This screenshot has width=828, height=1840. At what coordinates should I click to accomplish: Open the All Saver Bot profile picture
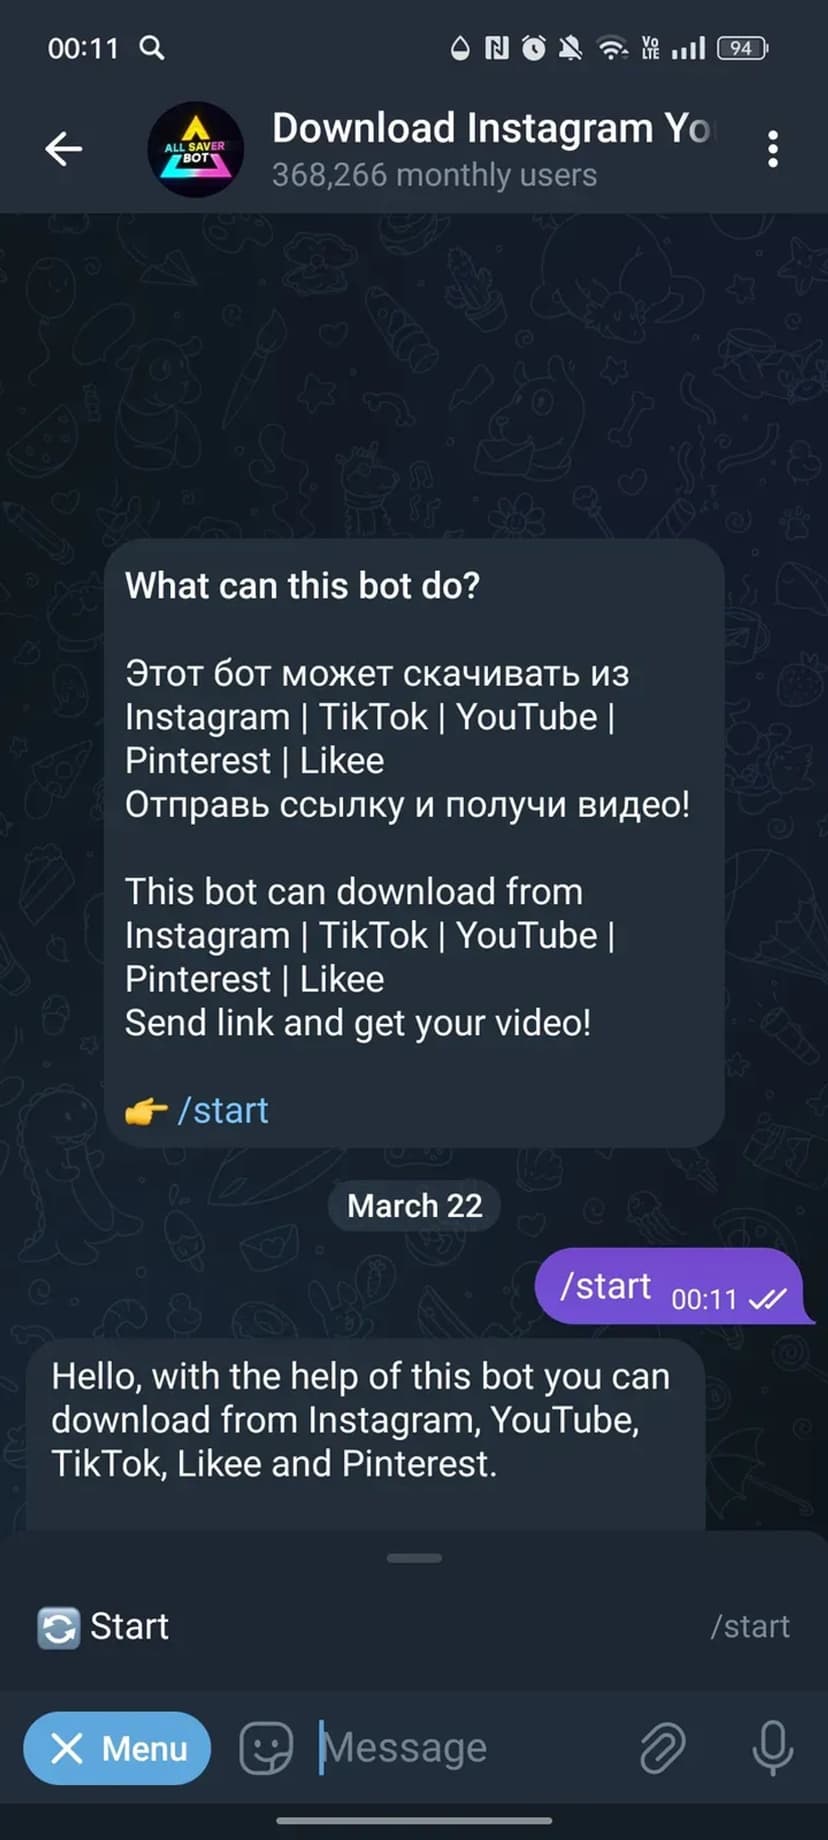pyautogui.click(x=196, y=149)
